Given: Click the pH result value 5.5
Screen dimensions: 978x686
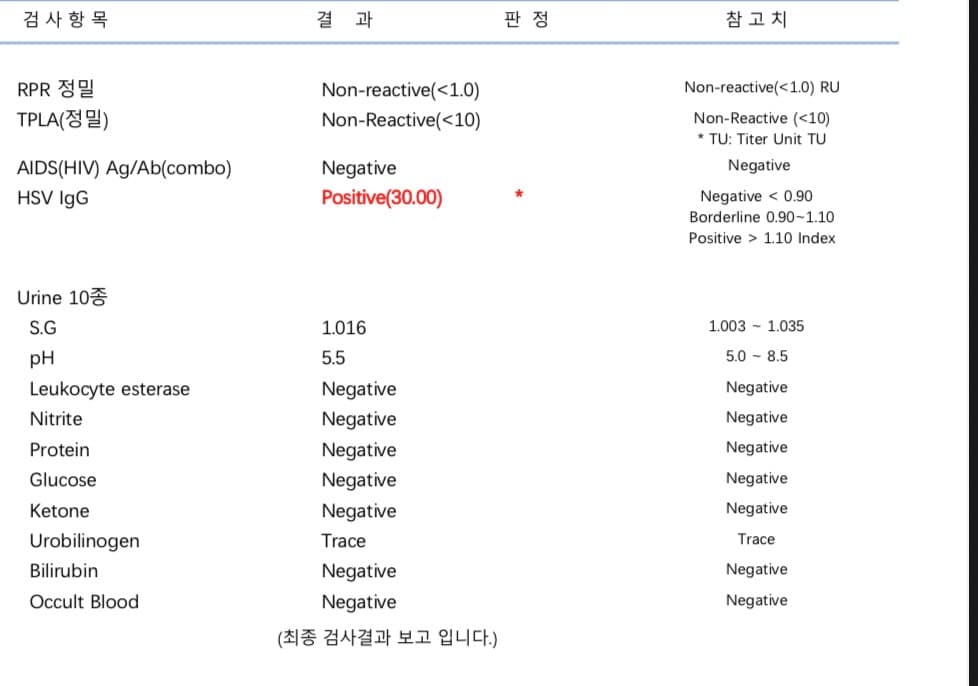Looking at the screenshot, I should [x=334, y=358].
